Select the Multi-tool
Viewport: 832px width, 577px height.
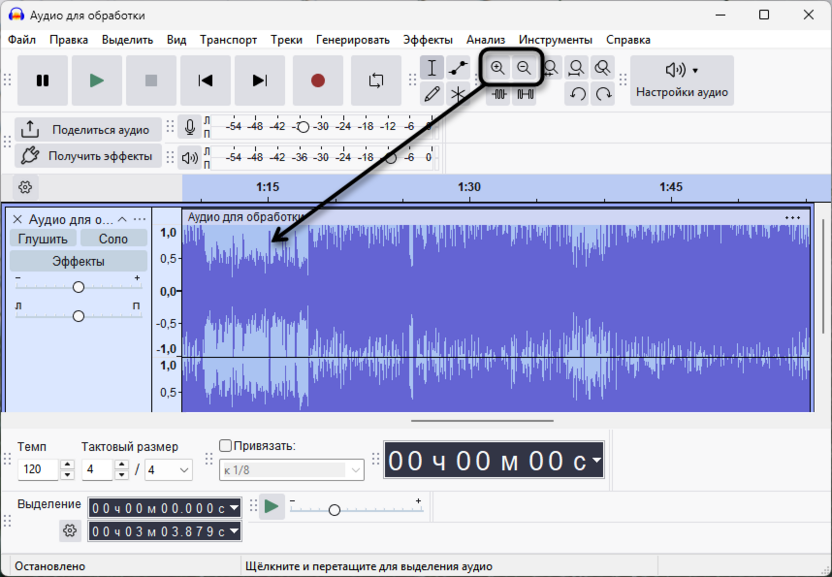(457, 94)
